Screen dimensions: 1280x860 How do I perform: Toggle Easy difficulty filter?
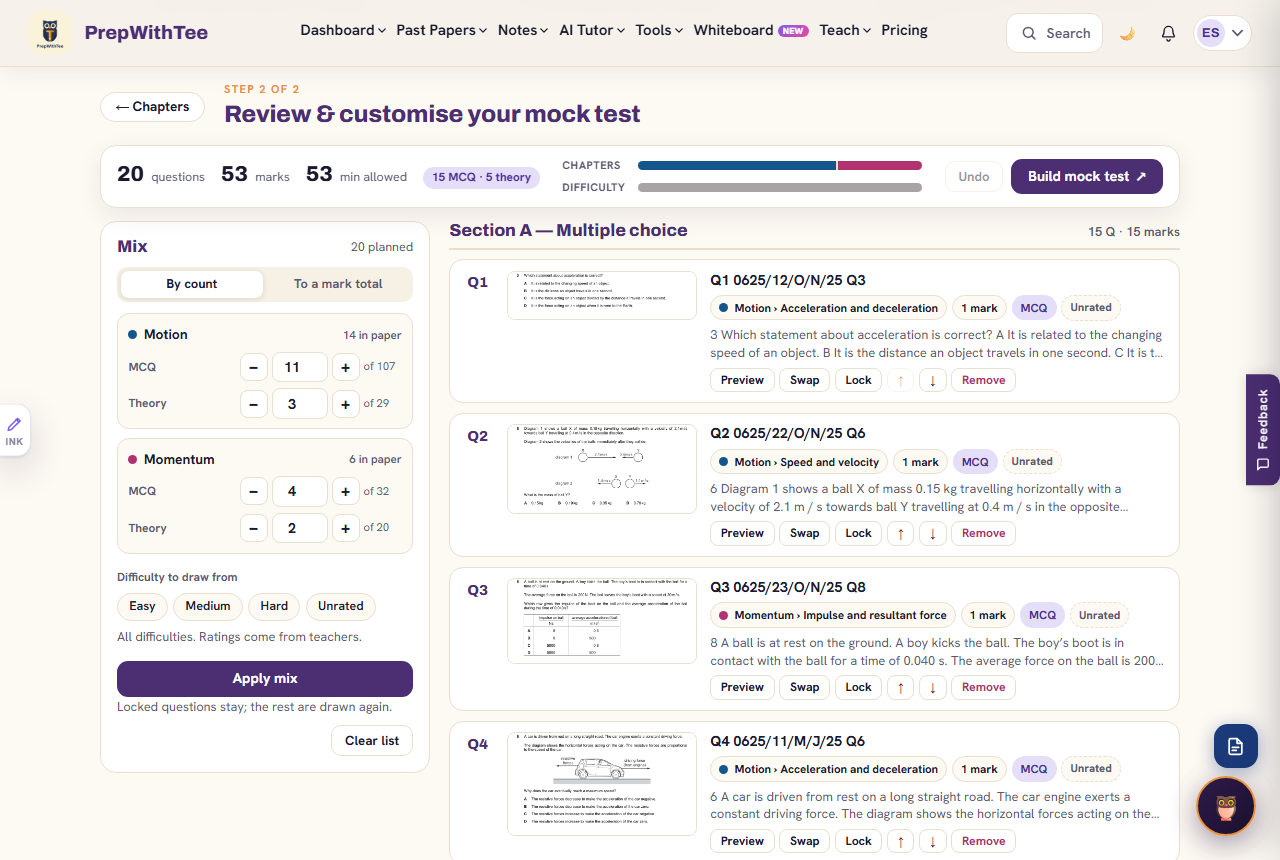(x=142, y=606)
